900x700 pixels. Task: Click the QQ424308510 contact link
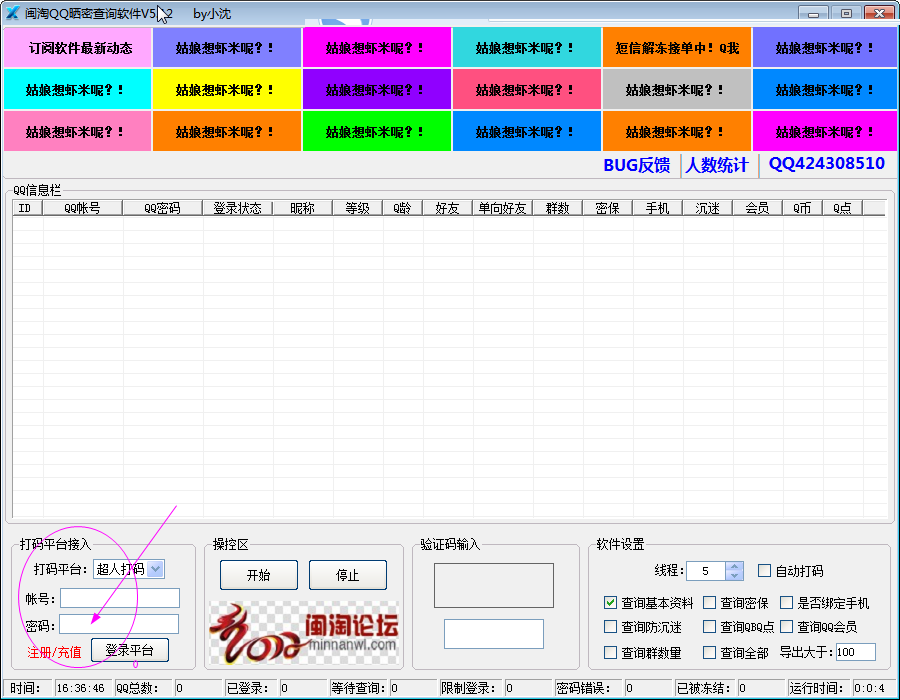point(827,164)
